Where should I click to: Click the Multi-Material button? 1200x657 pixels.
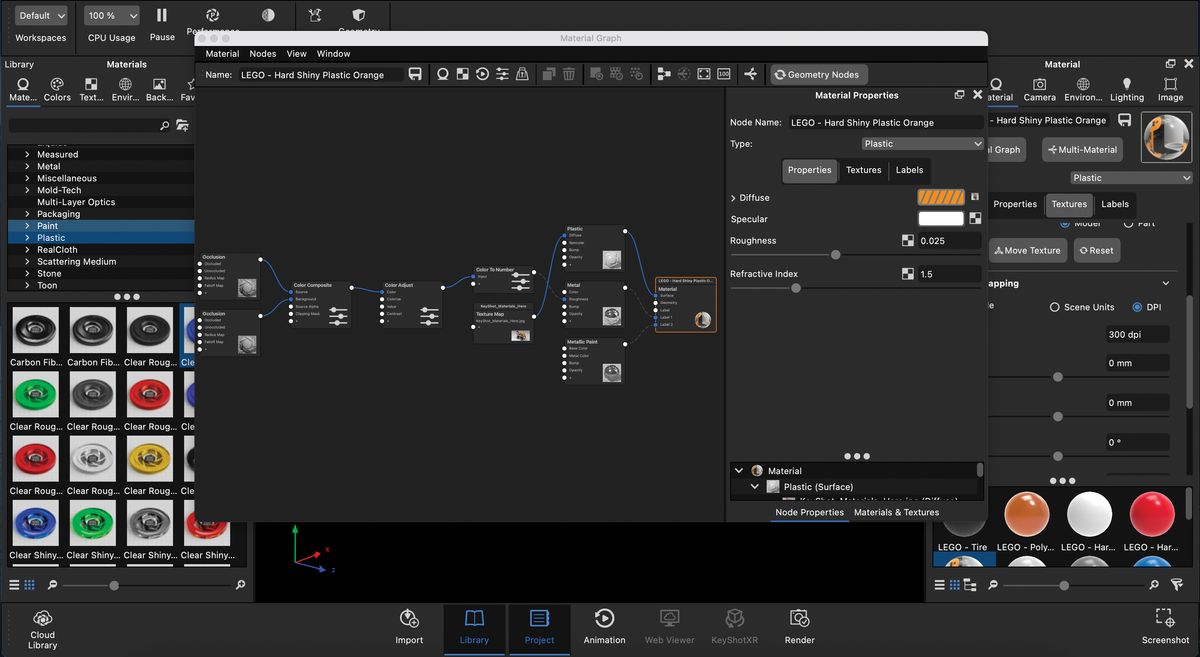(x=1081, y=149)
